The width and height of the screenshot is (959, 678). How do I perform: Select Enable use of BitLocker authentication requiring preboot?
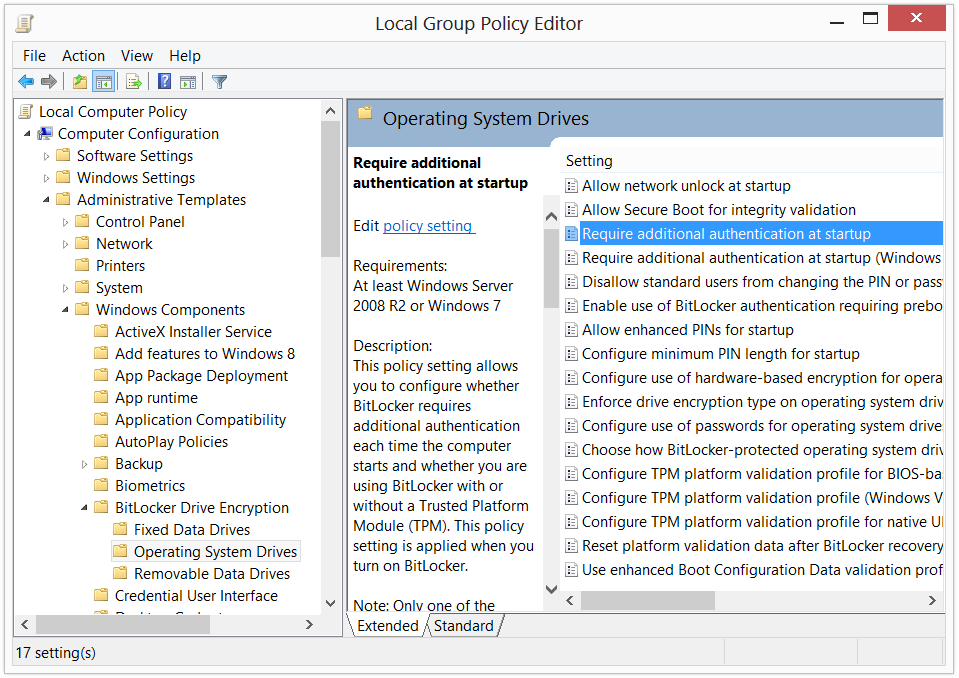coord(754,306)
